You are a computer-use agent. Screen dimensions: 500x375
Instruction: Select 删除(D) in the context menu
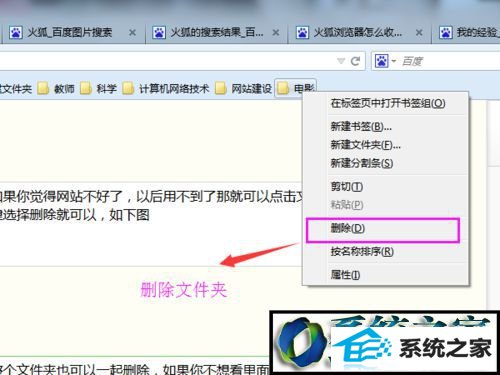tap(383, 230)
